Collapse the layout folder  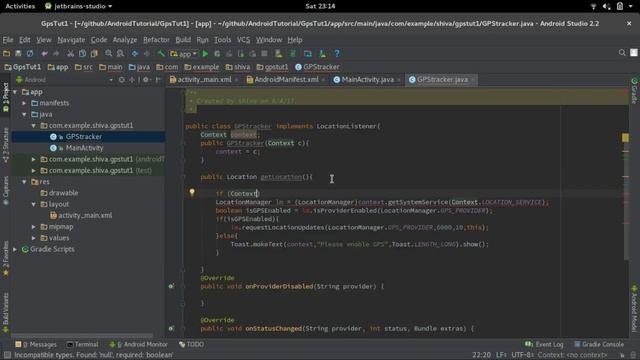click(34, 204)
